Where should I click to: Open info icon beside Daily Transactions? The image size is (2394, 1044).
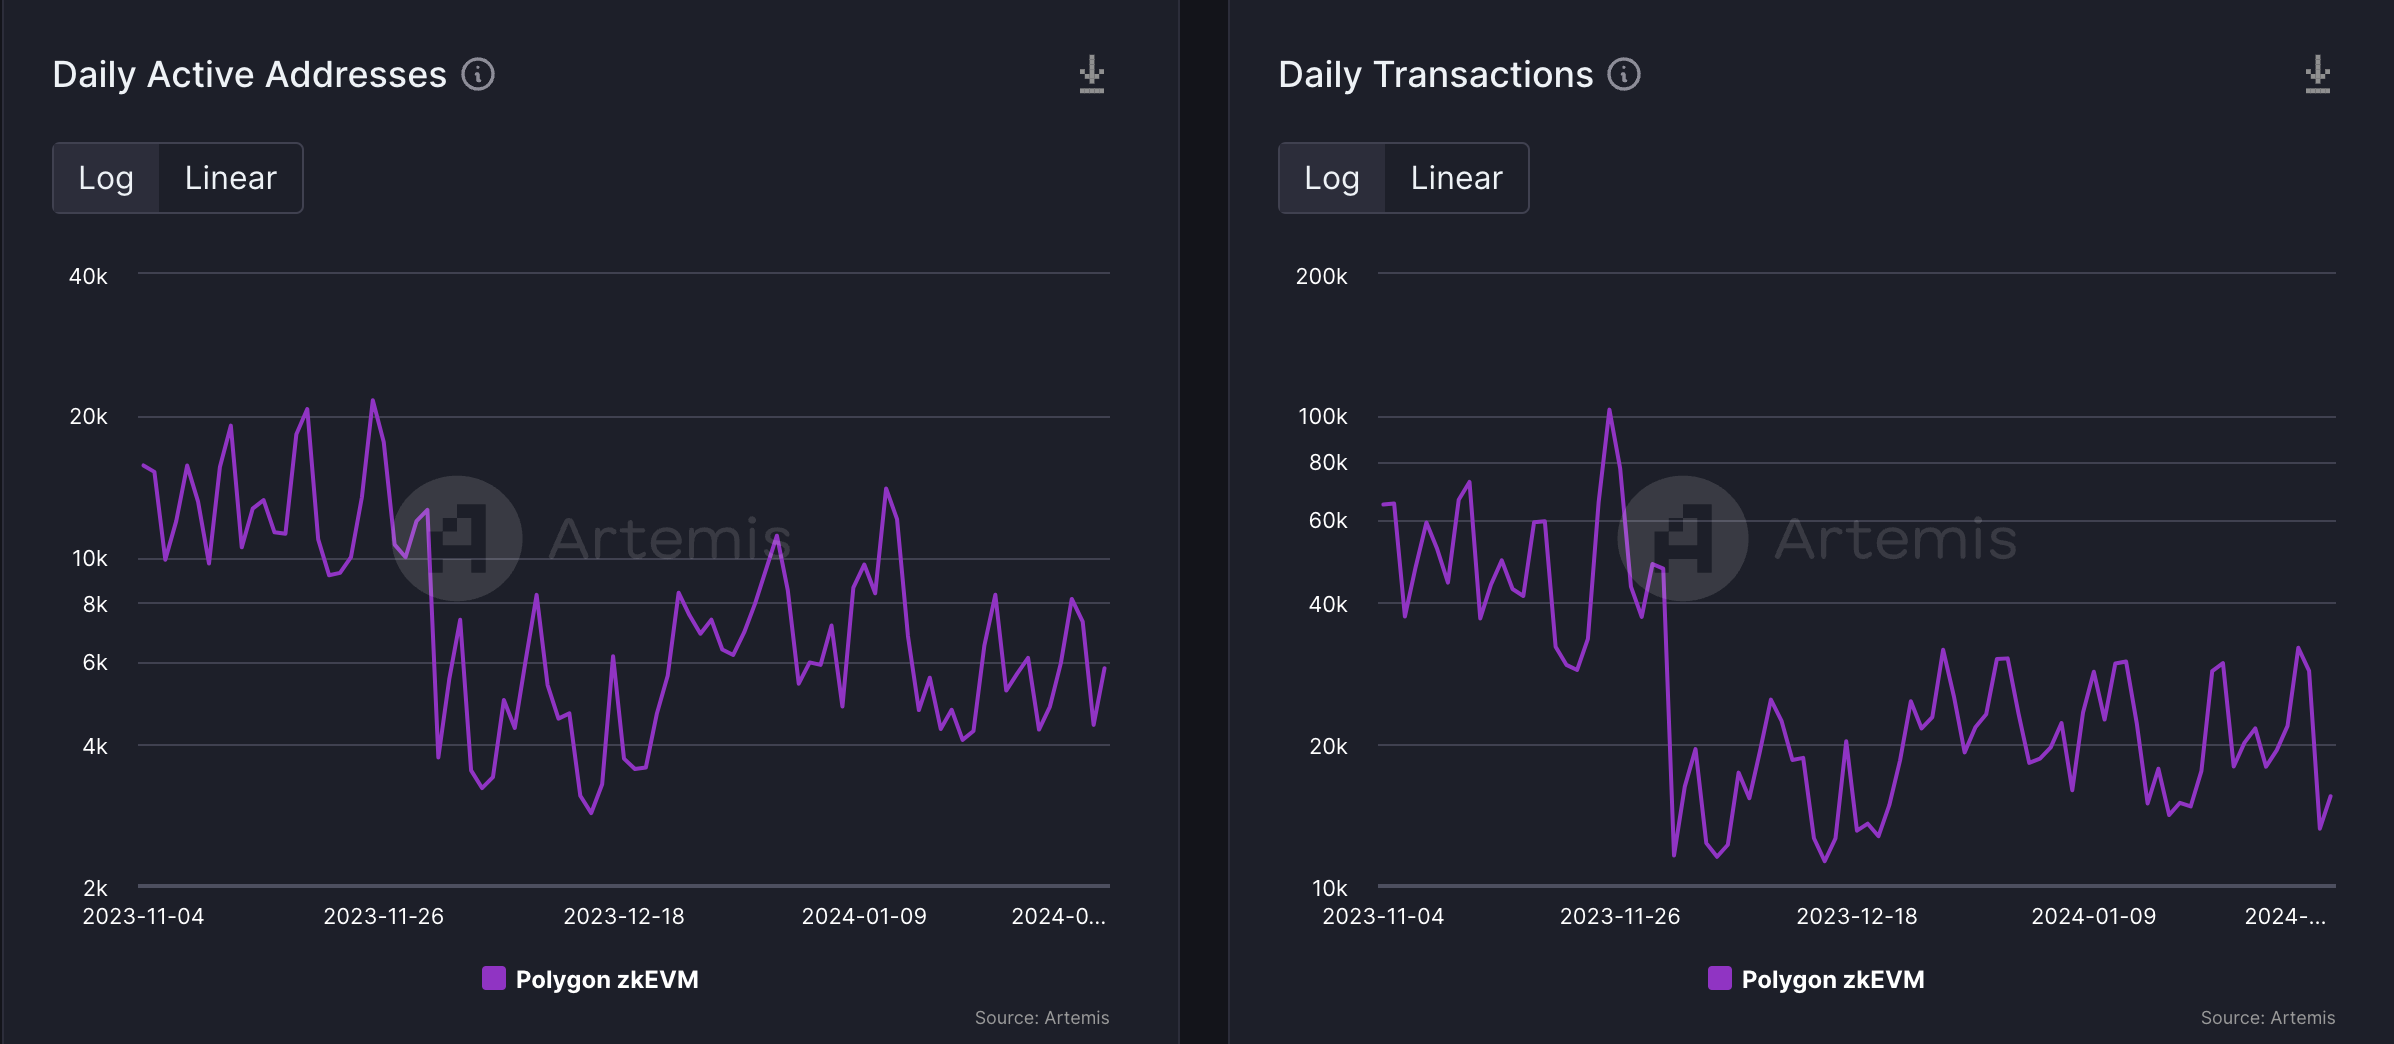(1624, 75)
